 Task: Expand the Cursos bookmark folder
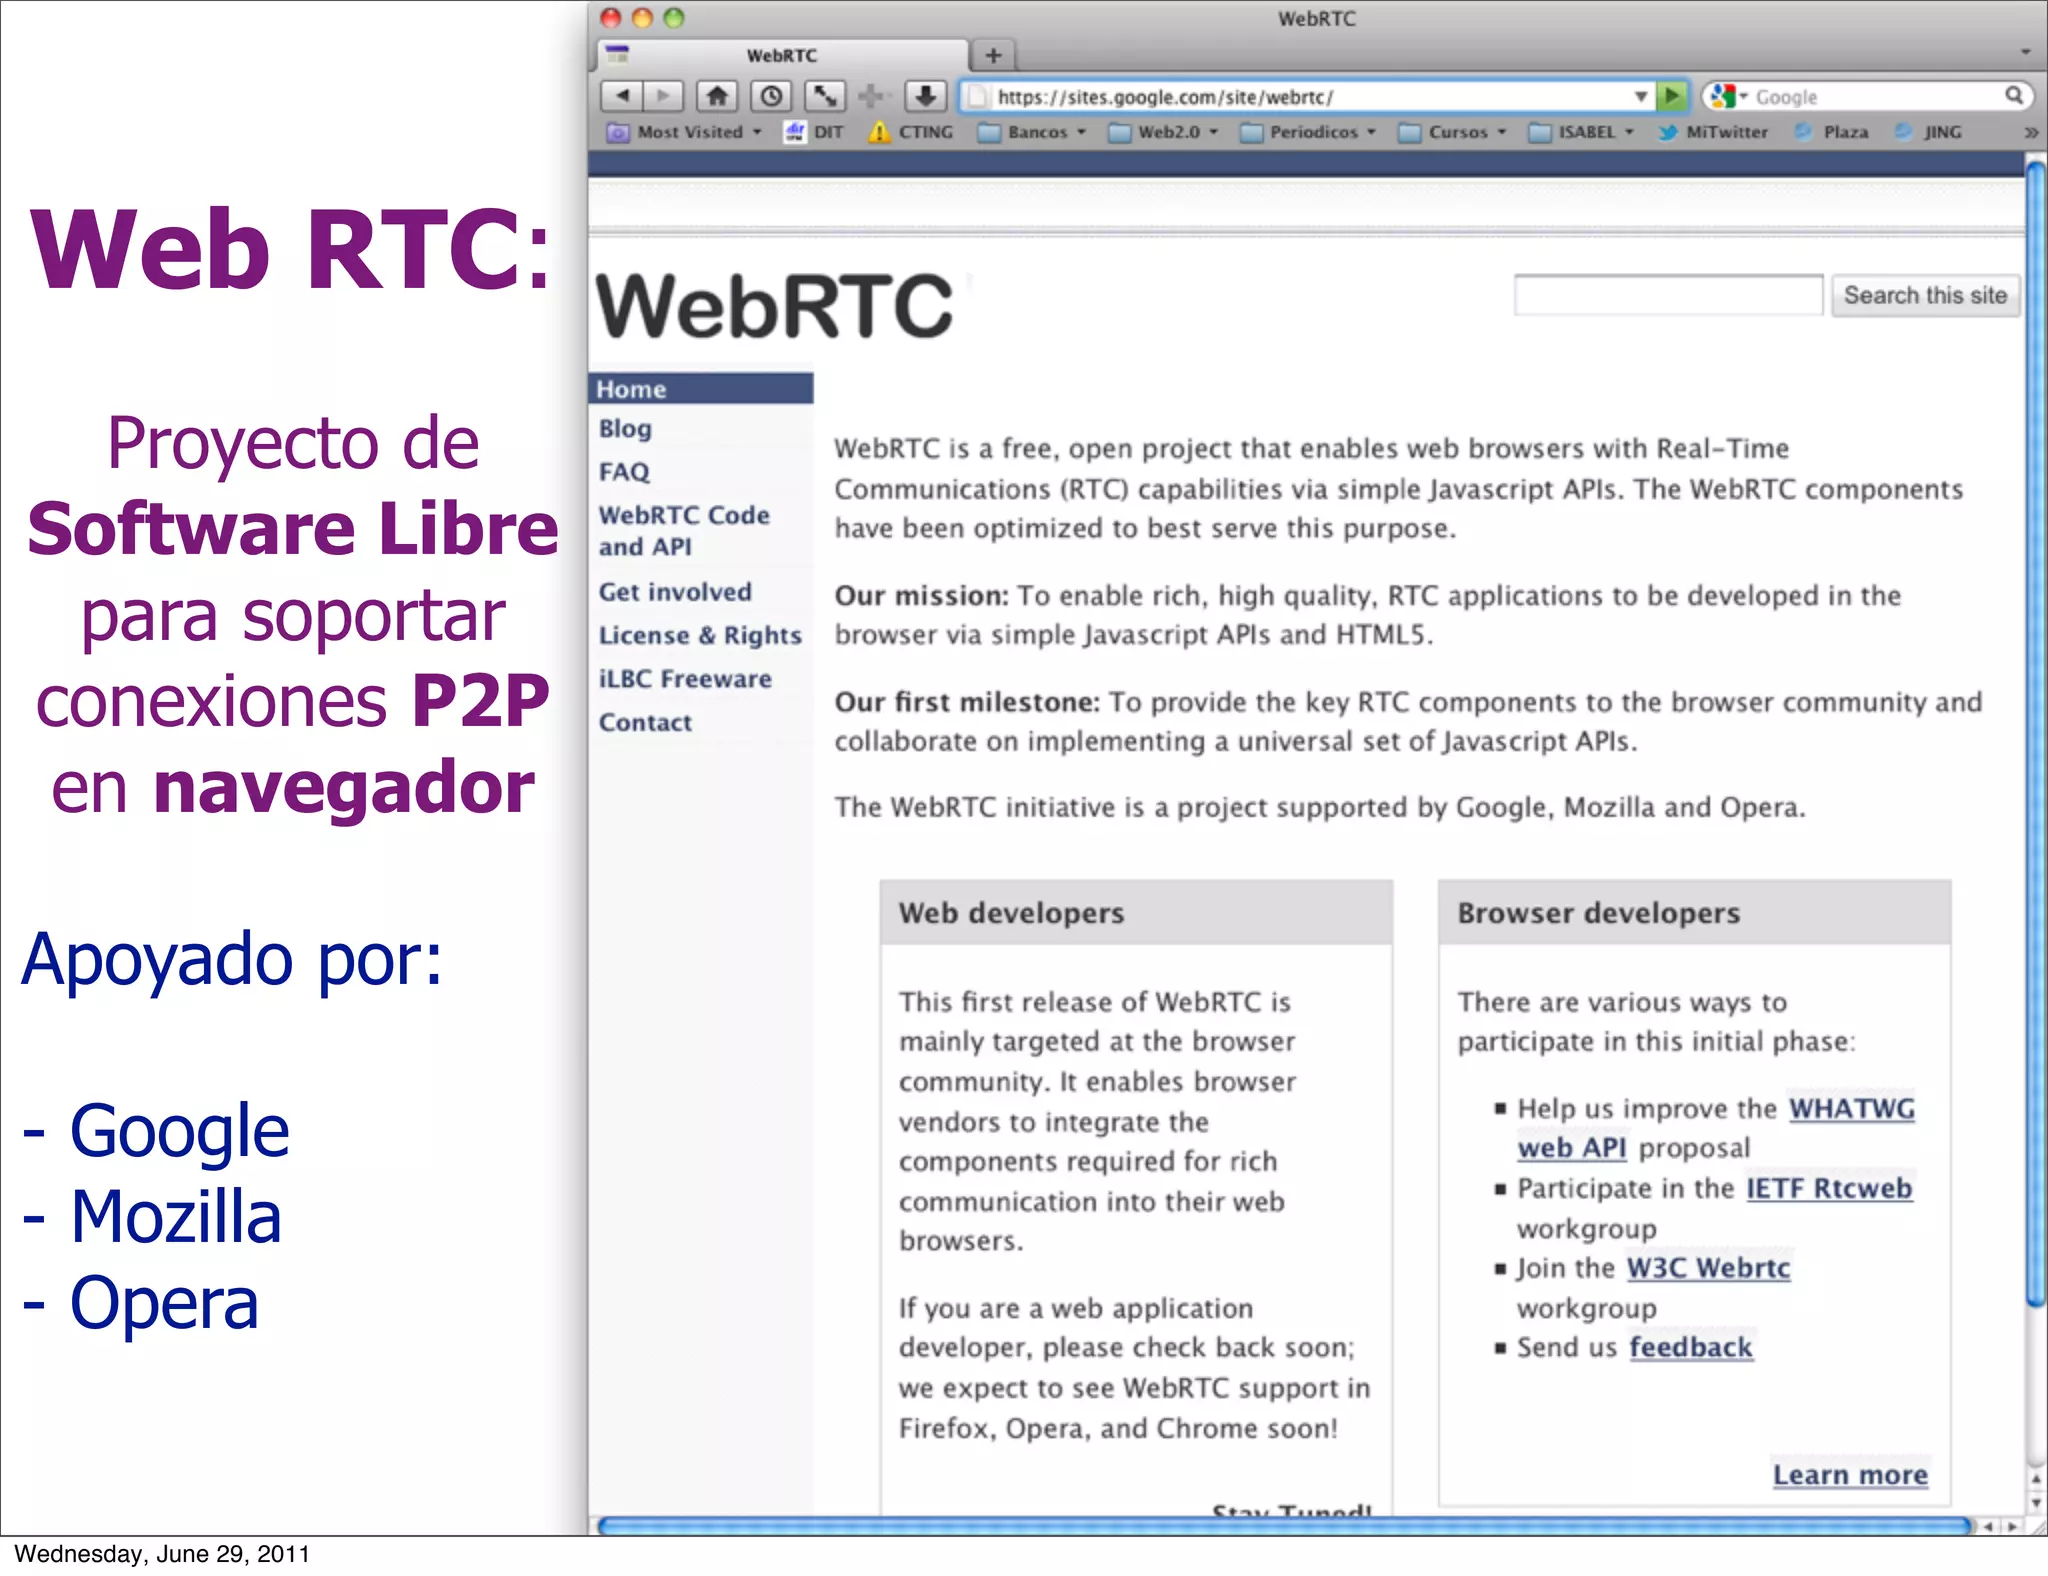1453,132
